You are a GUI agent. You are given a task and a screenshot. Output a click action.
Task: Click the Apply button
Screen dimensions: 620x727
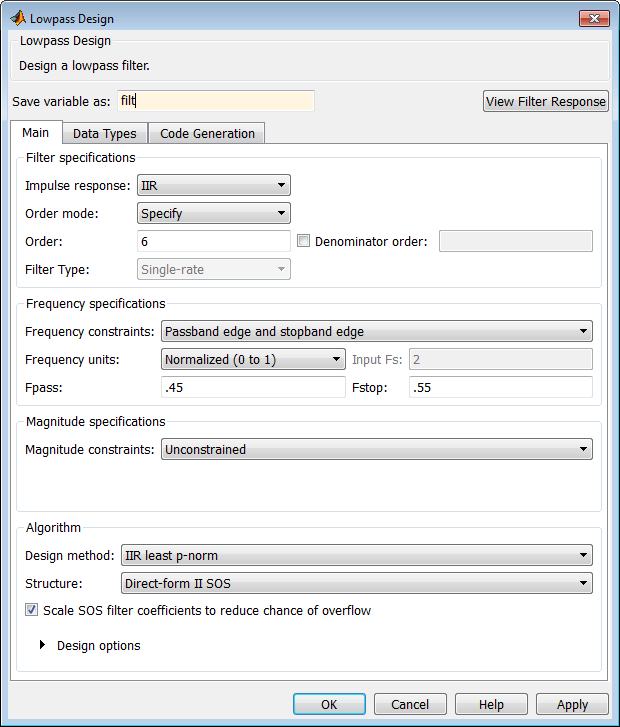pyautogui.click(x=572, y=704)
